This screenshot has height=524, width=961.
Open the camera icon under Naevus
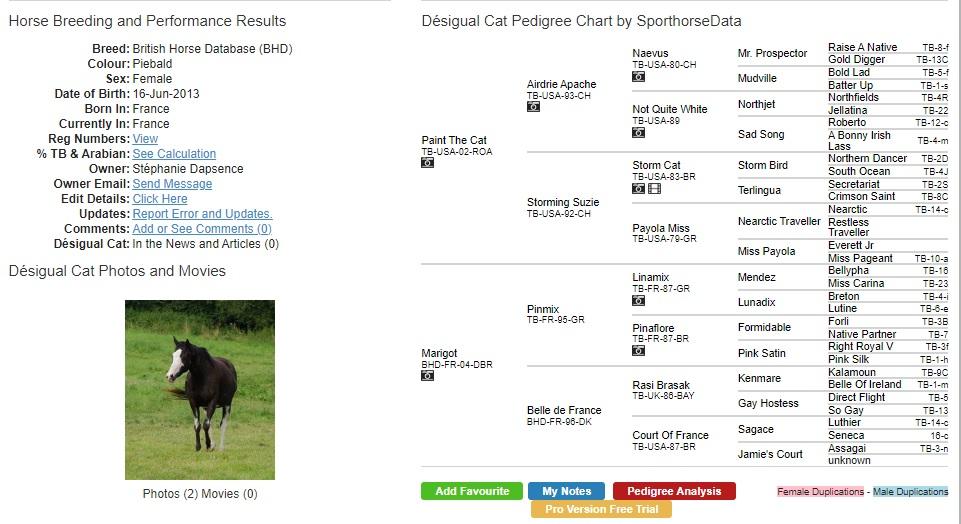coord(639,77)
